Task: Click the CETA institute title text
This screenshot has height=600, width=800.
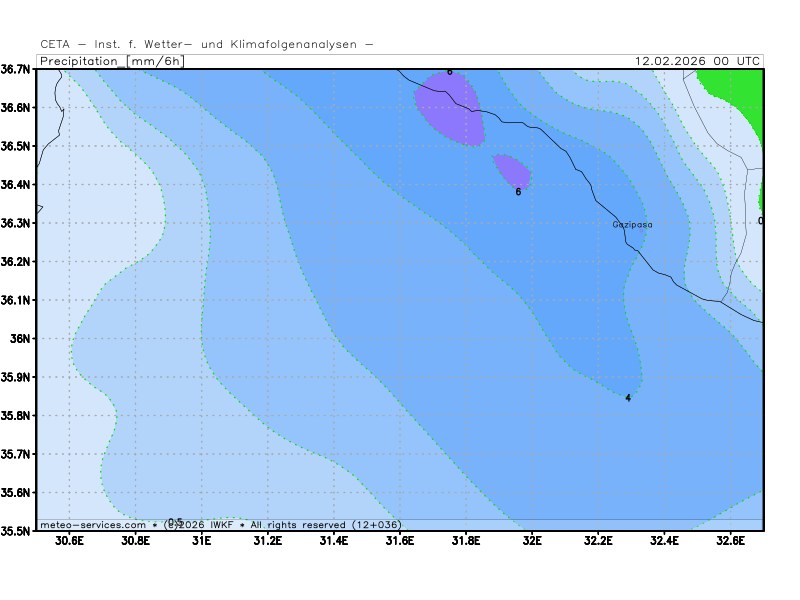Action: tap(207, 44)
